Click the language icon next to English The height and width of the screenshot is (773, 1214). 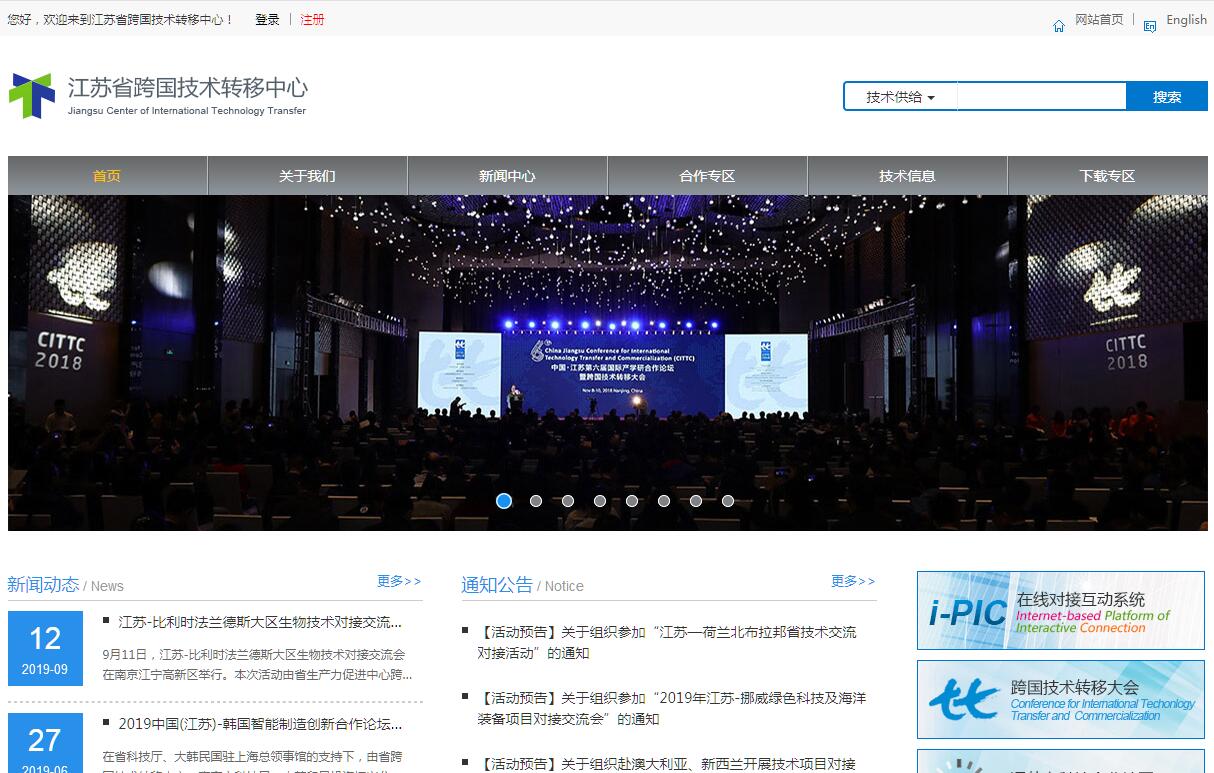[x=1150, y=26]
